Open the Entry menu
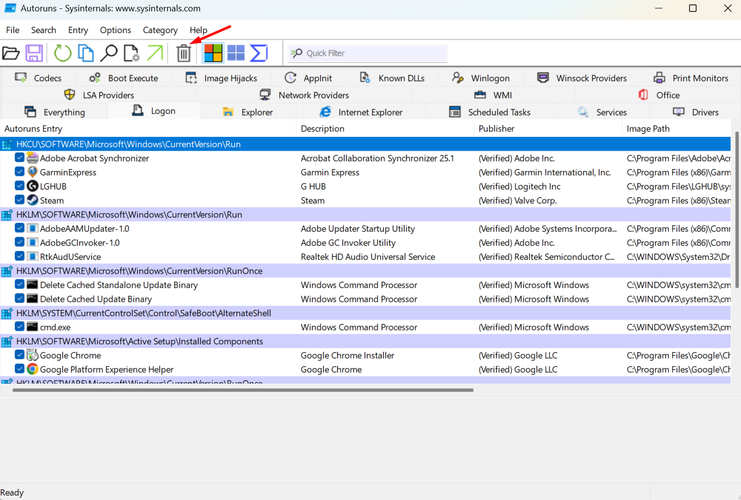Screen dimensions: 741x500 coord(78,30)
